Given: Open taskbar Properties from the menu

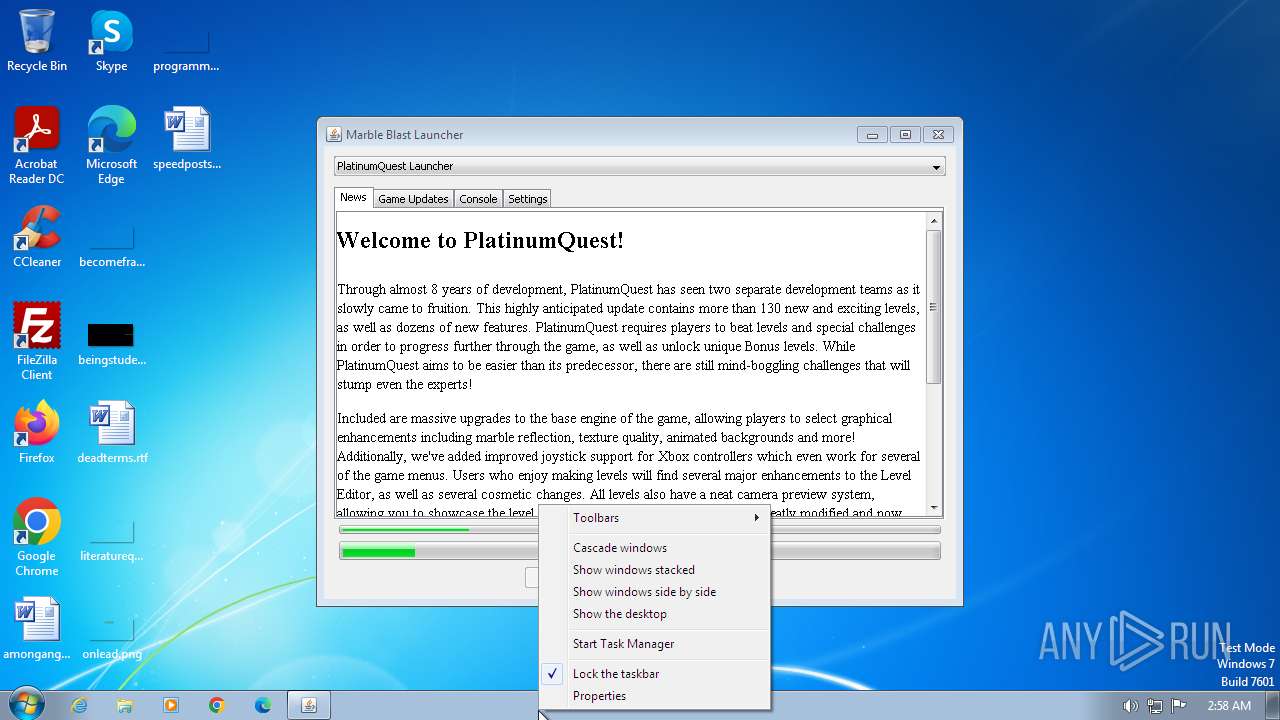Looking at the screenshot, I should 654,696.
